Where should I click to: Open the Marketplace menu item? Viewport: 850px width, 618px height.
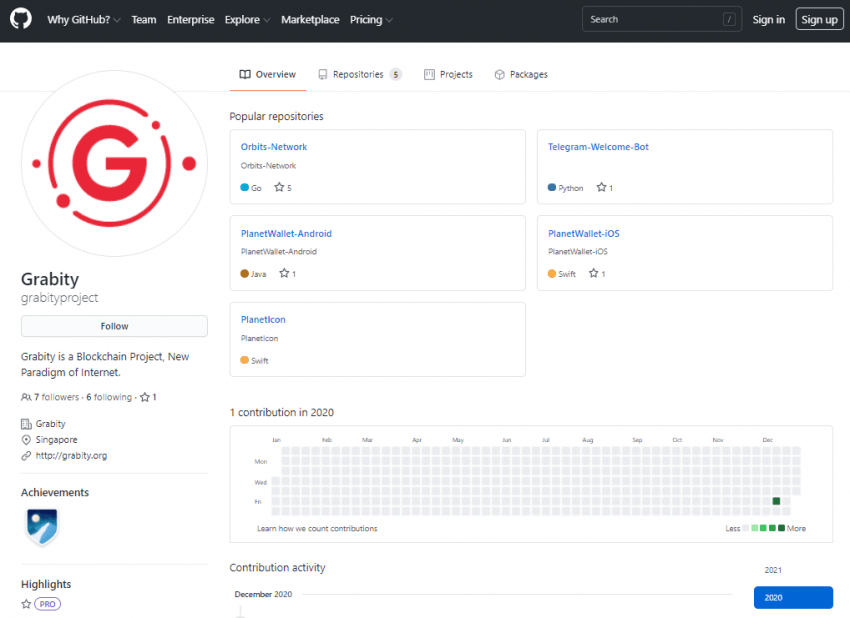pos(310,20)
